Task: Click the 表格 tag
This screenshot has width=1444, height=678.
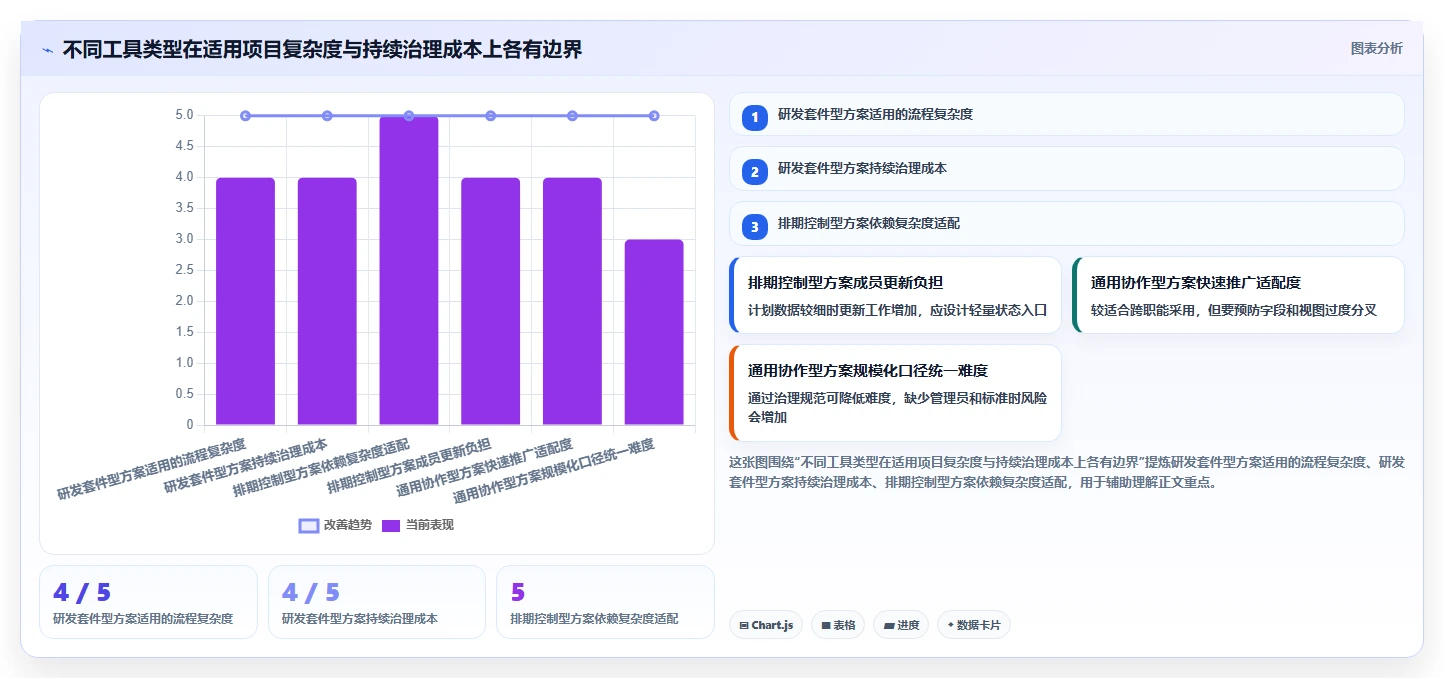Action: coord(838,625)
